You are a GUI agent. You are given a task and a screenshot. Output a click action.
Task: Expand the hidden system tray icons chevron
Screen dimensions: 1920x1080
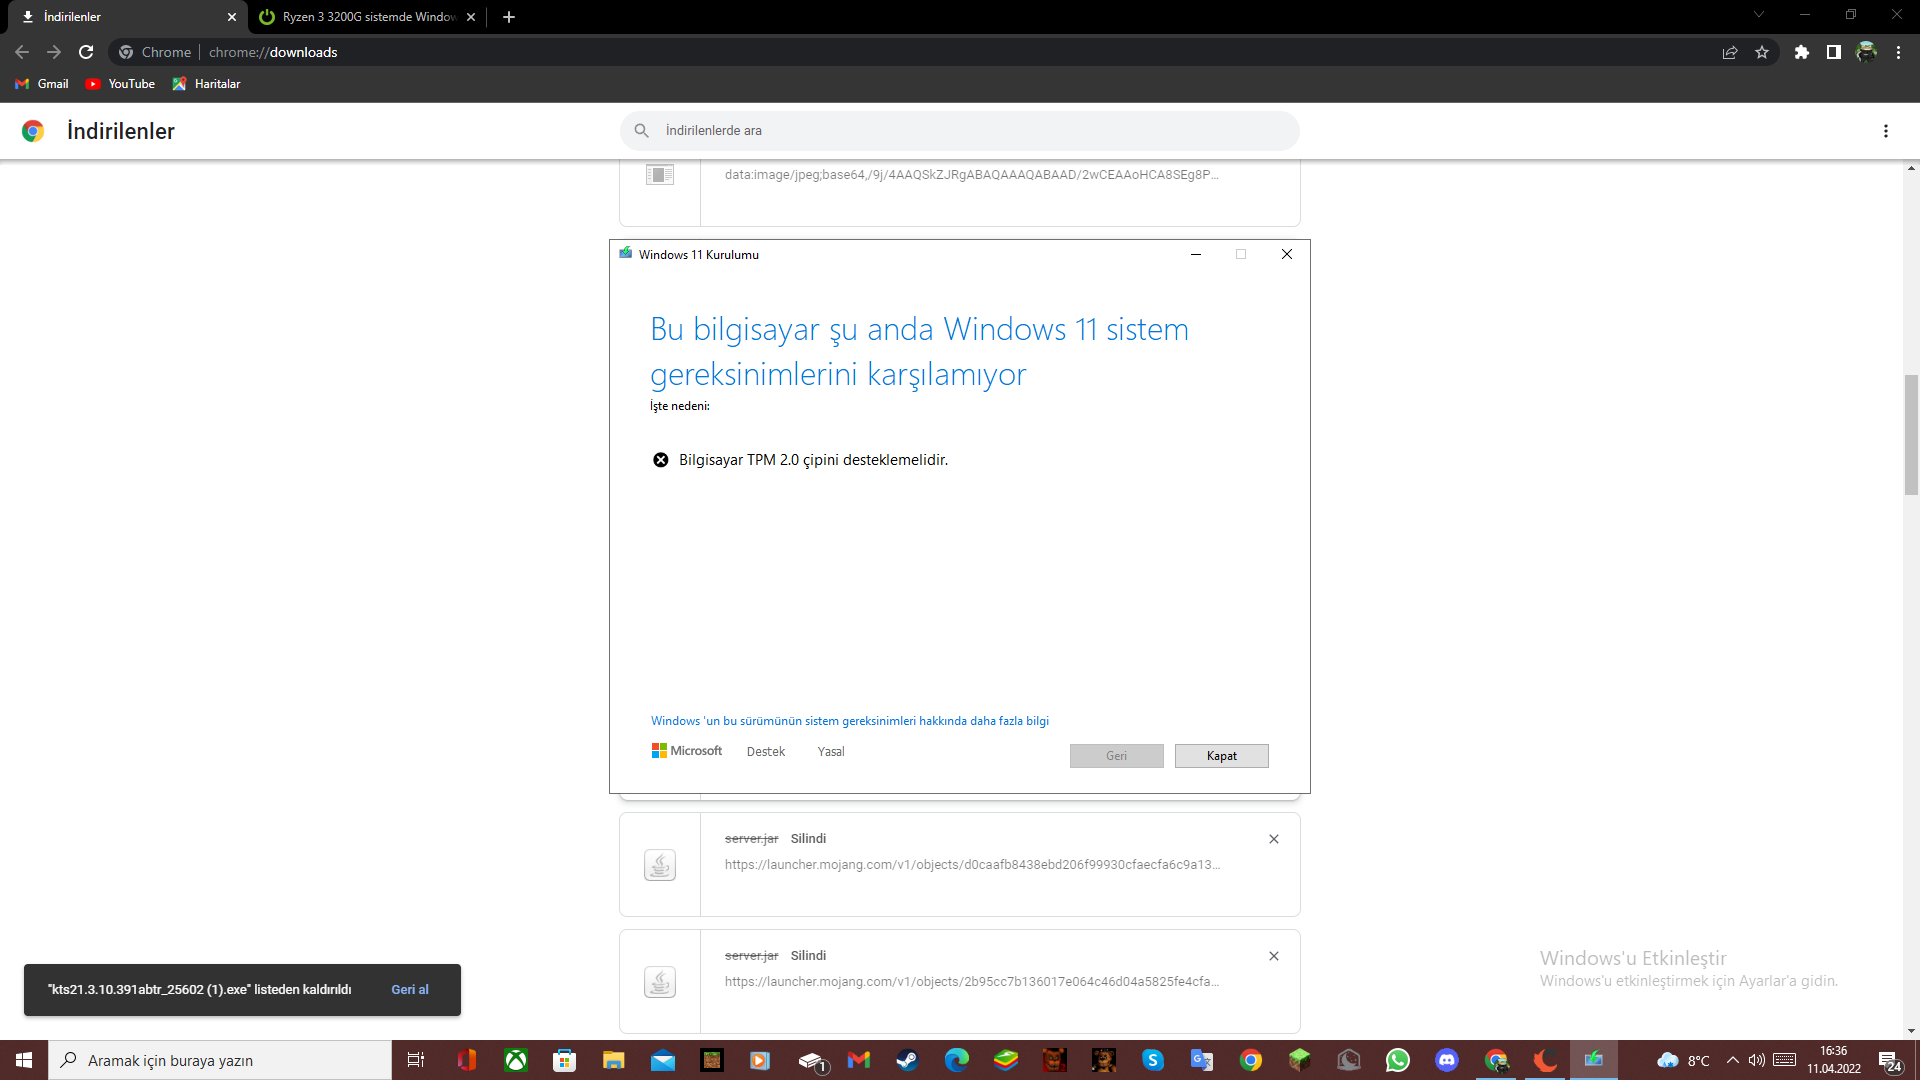tap(1733, 1060)
